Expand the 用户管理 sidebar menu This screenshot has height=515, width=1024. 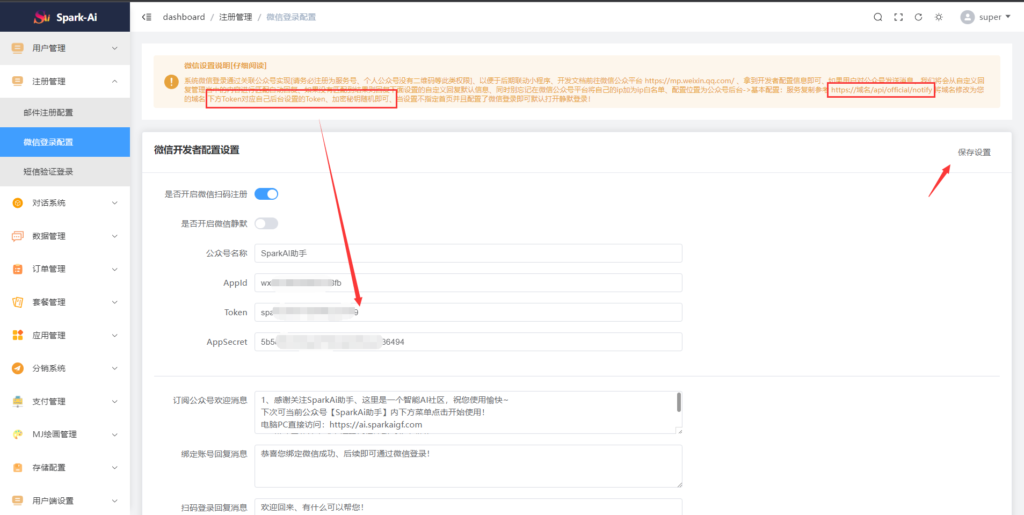point(64,48)
